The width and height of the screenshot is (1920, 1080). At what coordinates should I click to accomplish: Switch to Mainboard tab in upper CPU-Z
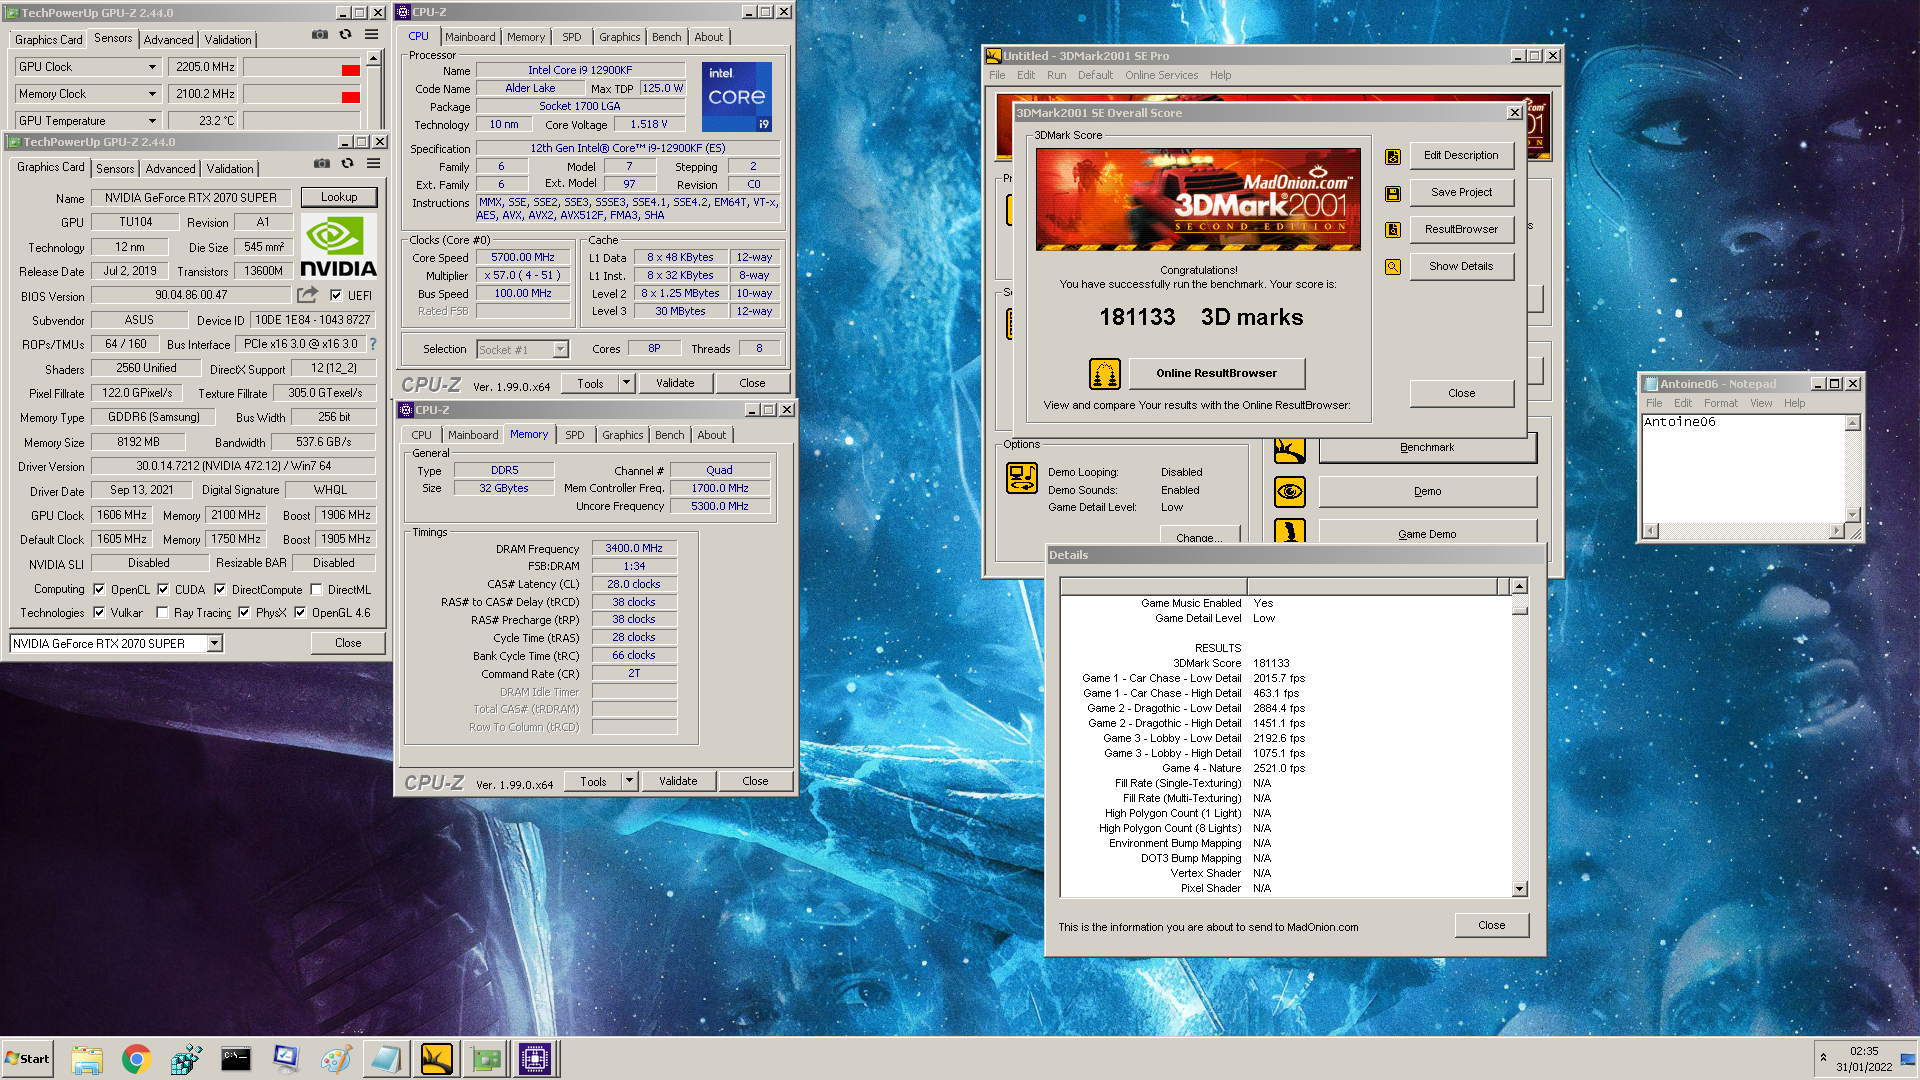[x=470, y=37]
